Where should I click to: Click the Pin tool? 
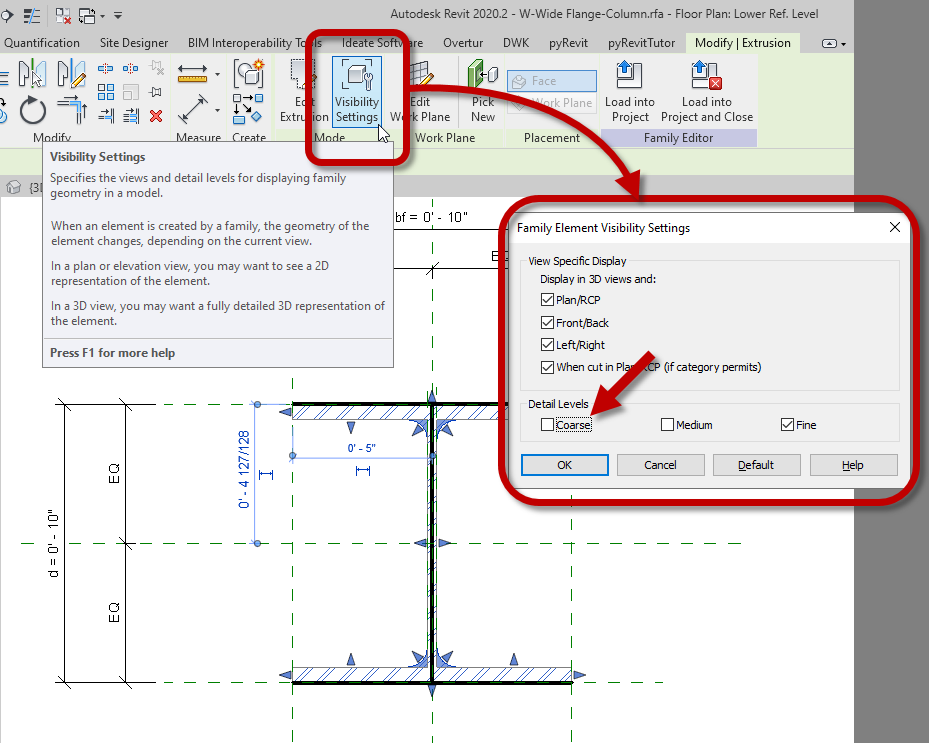[x=156, y=91]
